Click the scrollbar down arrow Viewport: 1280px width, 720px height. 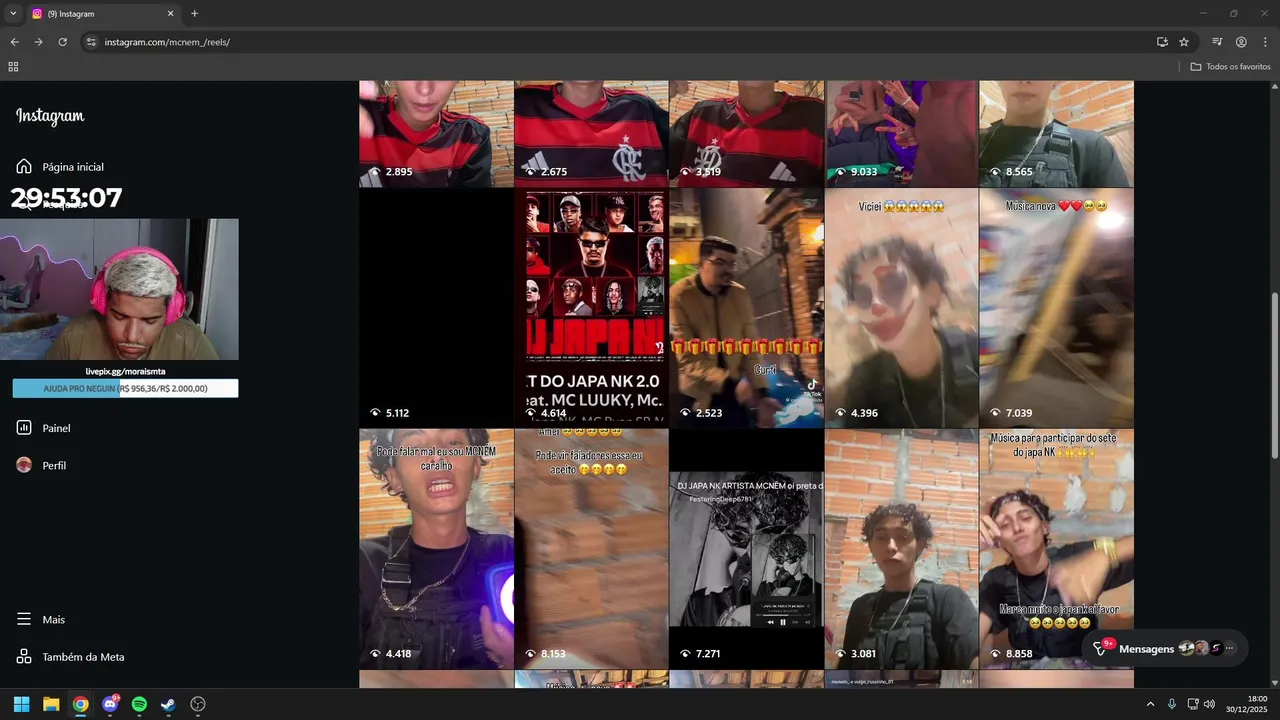1274,682
